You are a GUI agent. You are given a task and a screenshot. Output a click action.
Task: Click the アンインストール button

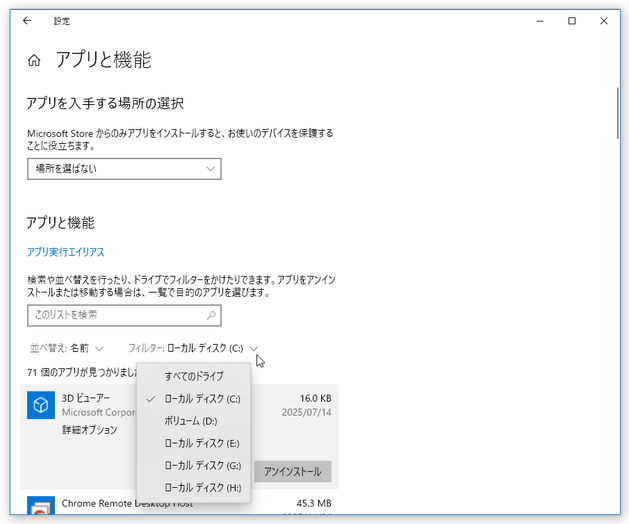click(293, 471)
